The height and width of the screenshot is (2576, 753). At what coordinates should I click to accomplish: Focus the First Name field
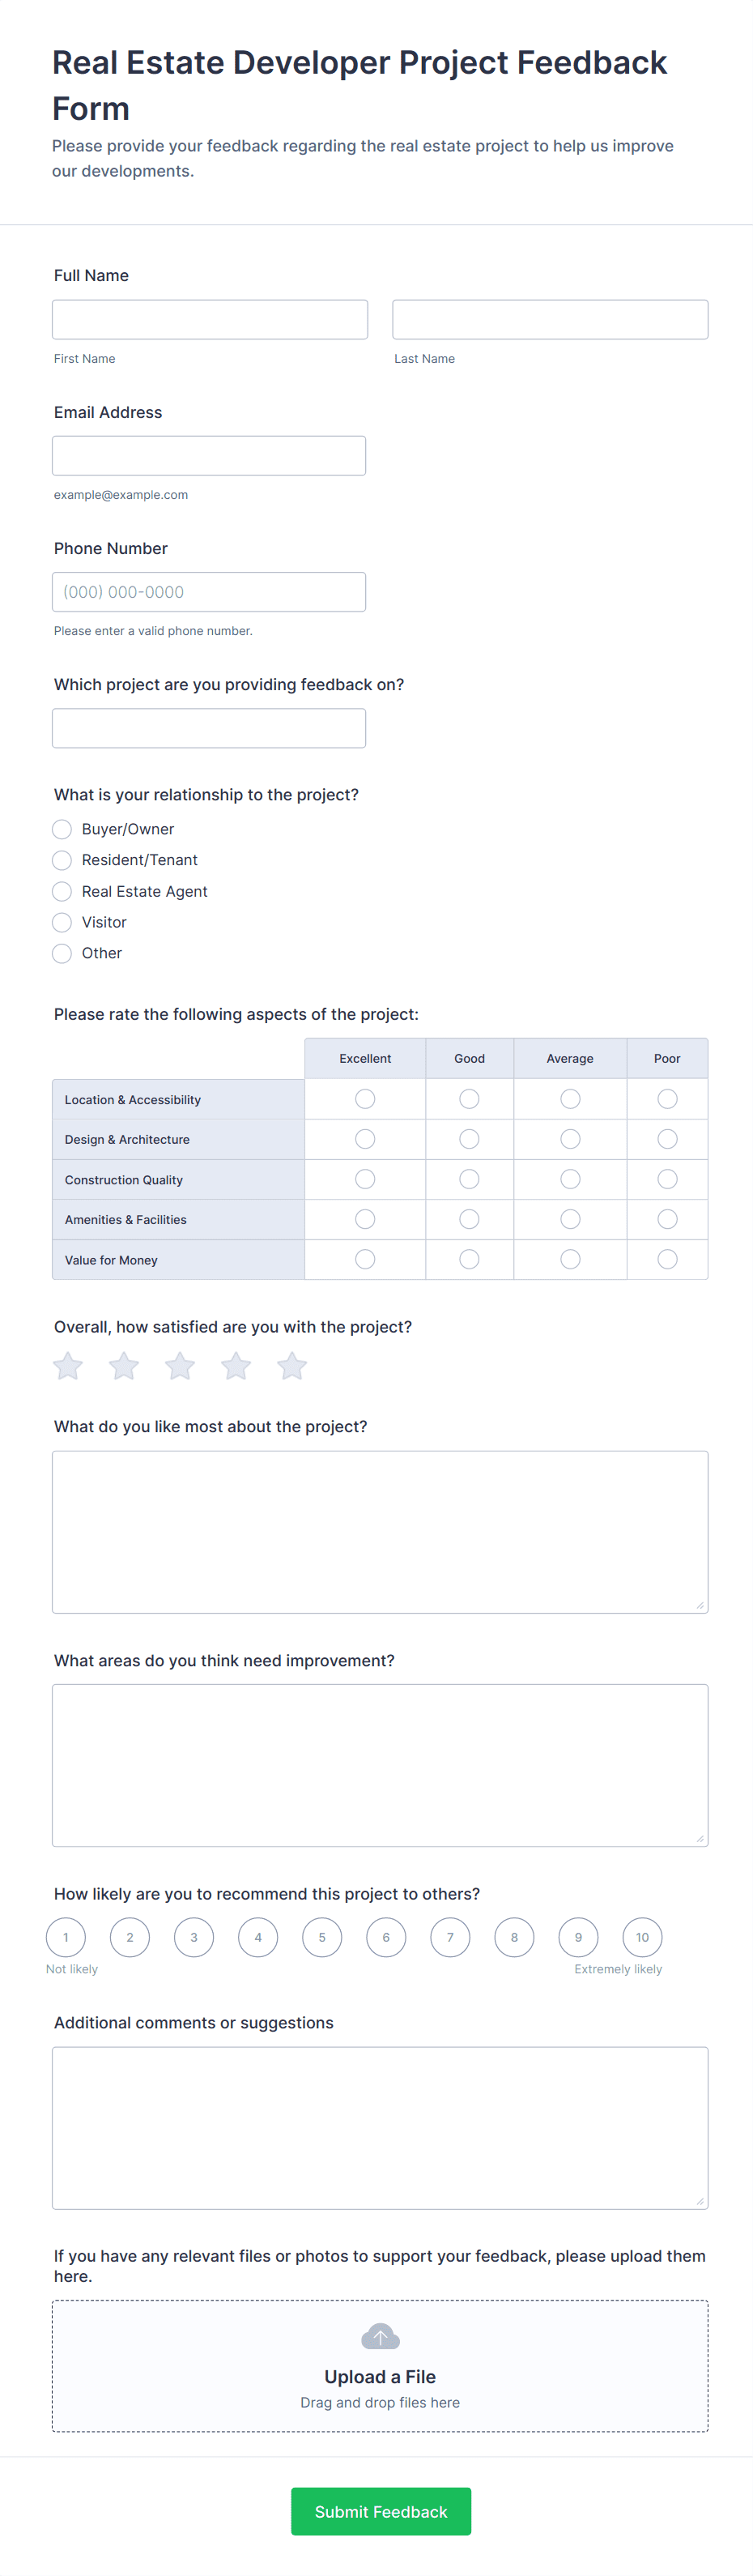click(210, 319)
